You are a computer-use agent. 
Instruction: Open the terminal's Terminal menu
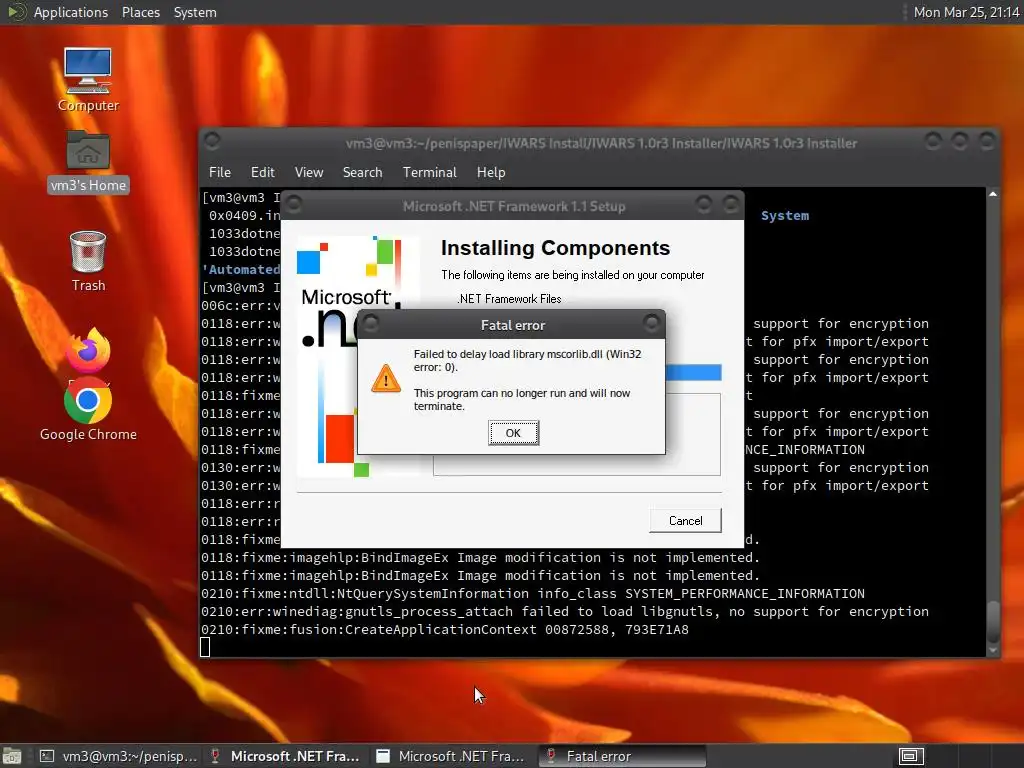pos(430,172)
